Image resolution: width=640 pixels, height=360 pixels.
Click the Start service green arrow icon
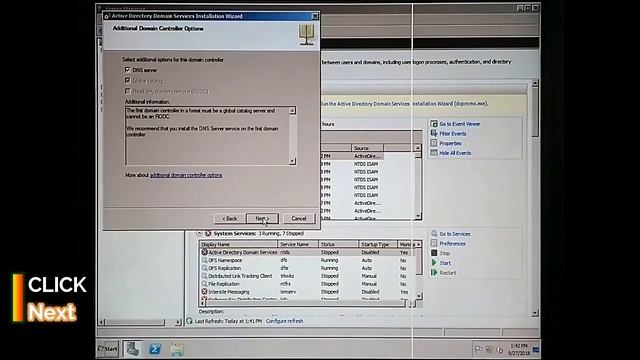(x=434, y=263)
